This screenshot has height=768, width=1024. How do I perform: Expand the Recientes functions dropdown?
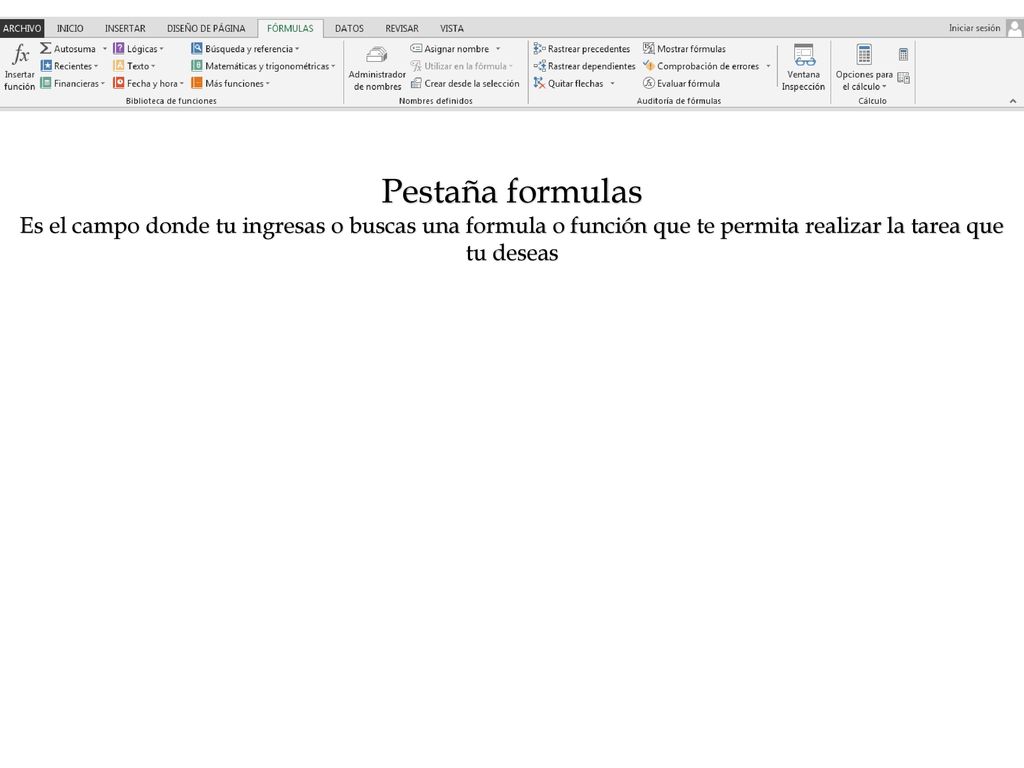(96, 66)
